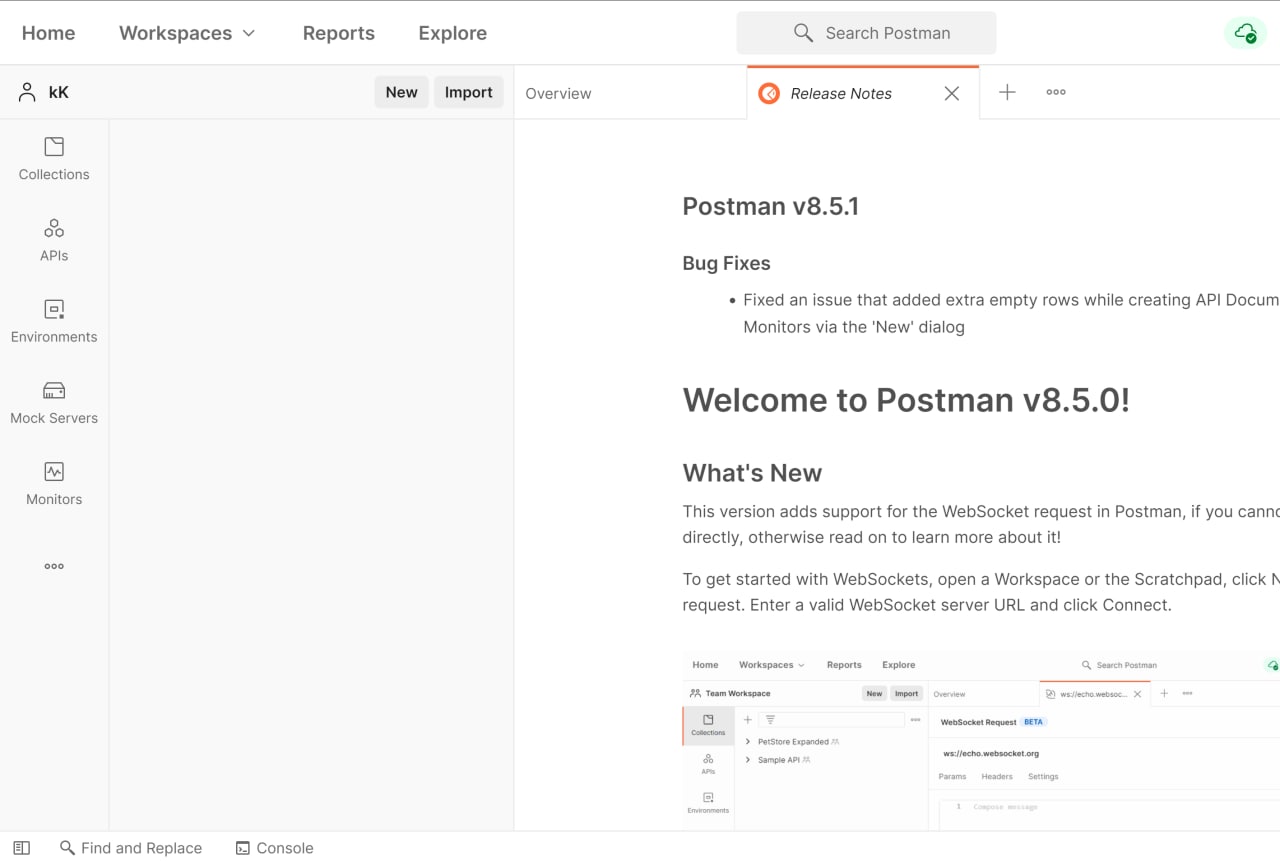Open the Mock Servers sidebar panel

click(54, 403)
